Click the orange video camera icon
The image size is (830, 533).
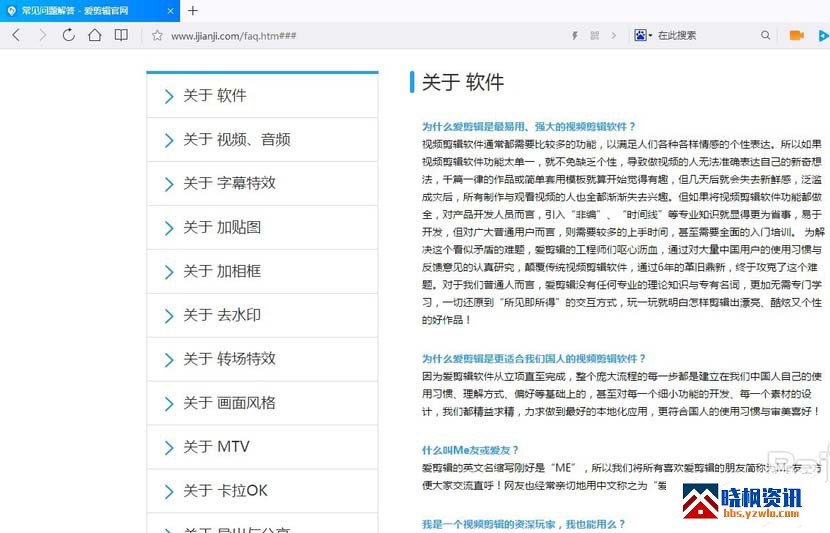click(x=796, y=35)
